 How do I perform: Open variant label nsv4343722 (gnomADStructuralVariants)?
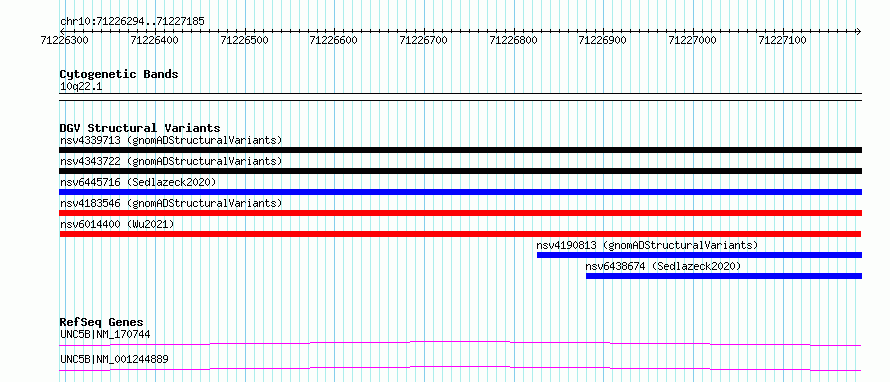[x=171, y=161]
